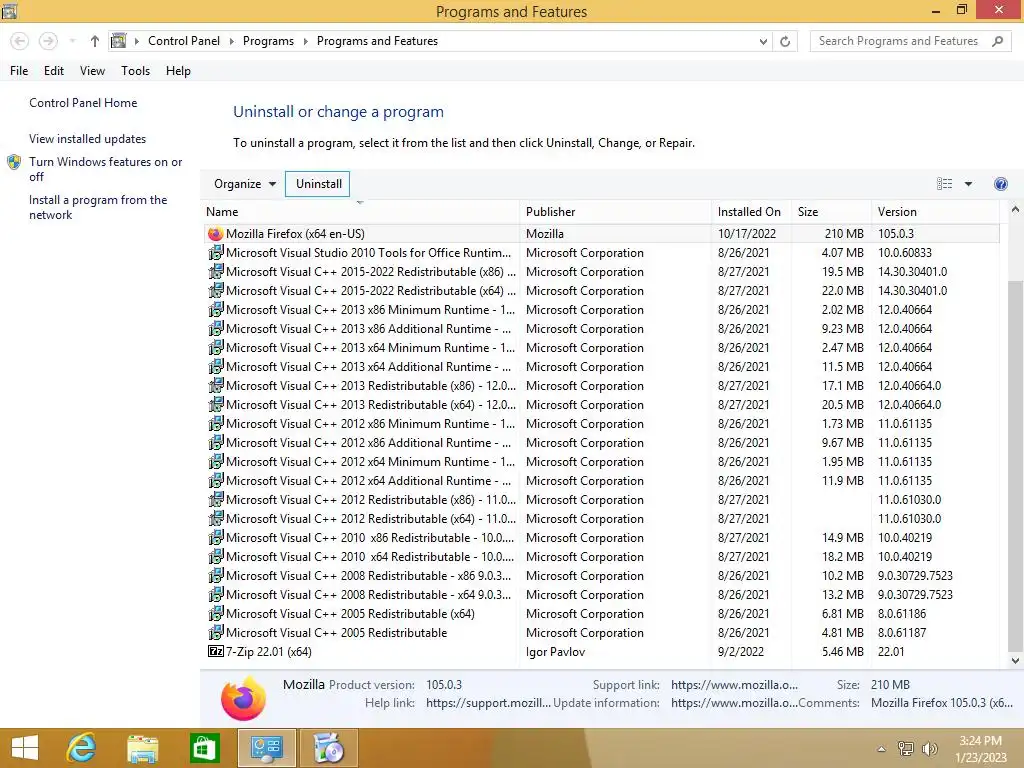Open the Windows Store taskbar icon

pyautogui.click(x=204, y=748)
